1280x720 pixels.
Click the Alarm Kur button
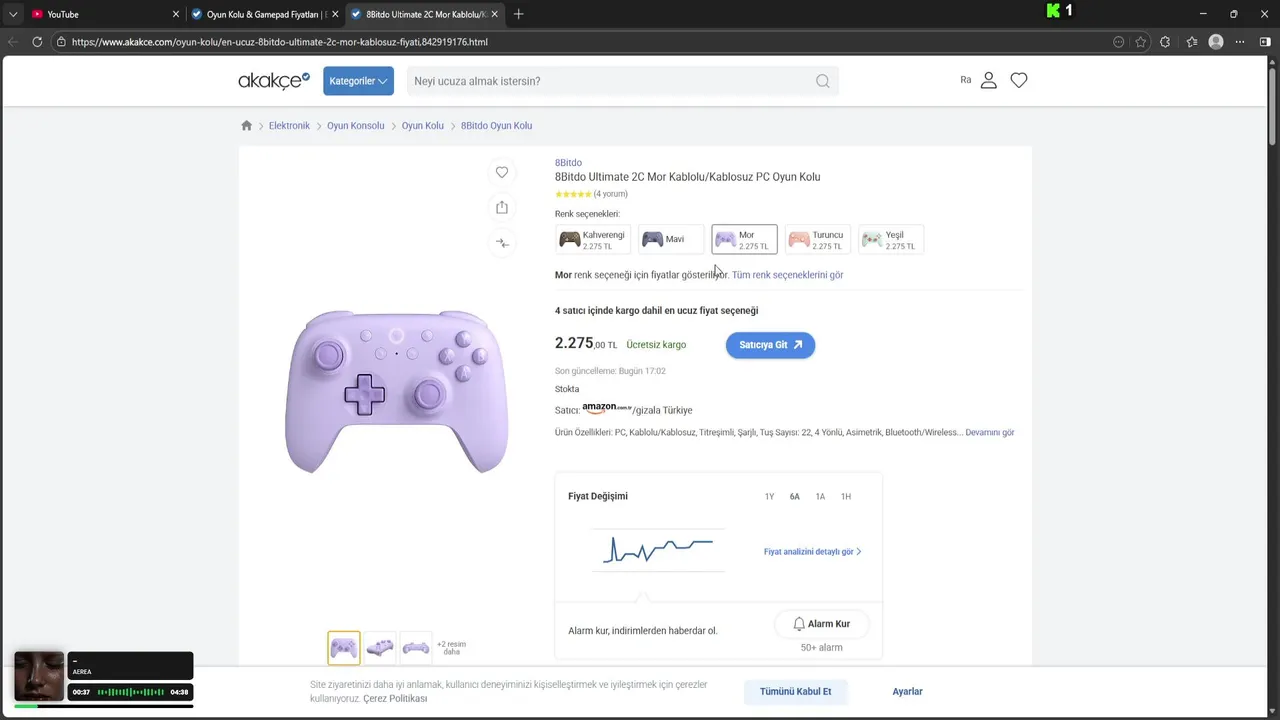click(821, 624)
